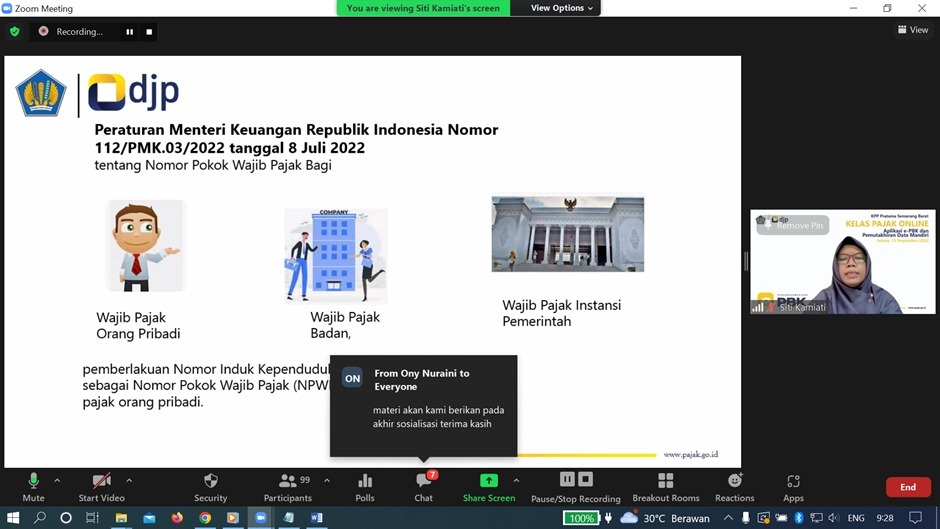Start video with the camera button
Image resolution: width=940 pixels, height=529 pixels.
click(x=101, y=486)
